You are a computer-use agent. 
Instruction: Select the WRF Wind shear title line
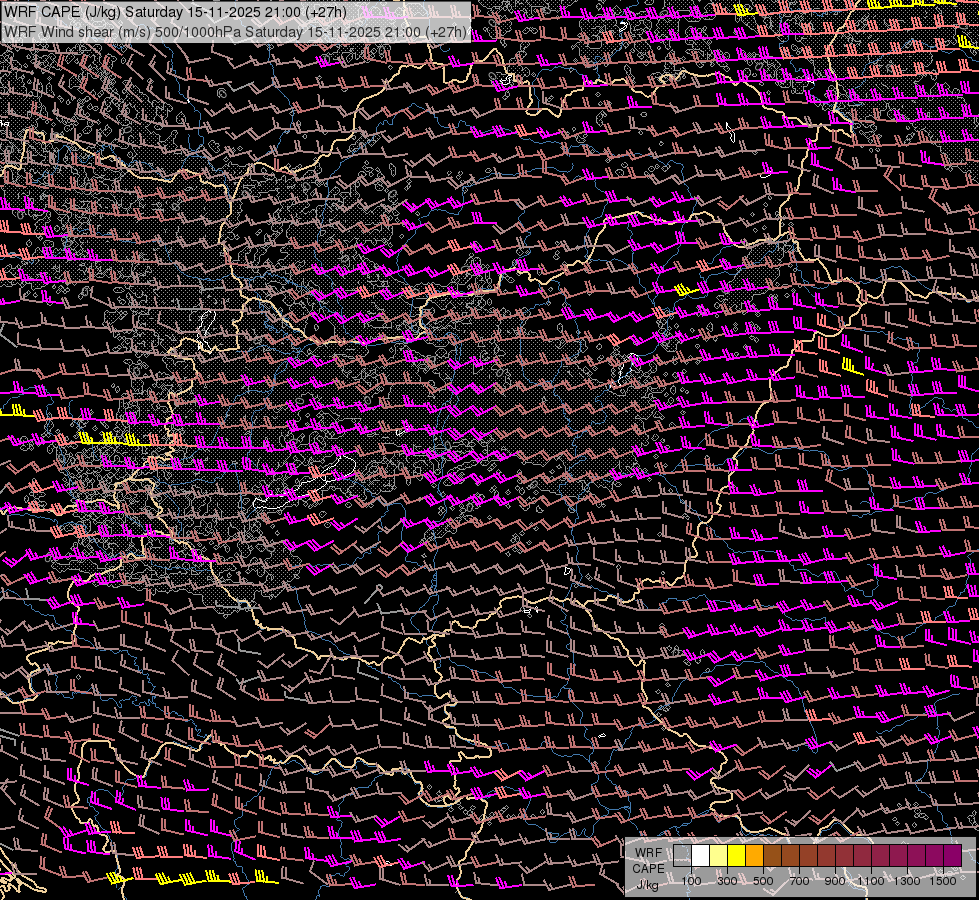236,32
